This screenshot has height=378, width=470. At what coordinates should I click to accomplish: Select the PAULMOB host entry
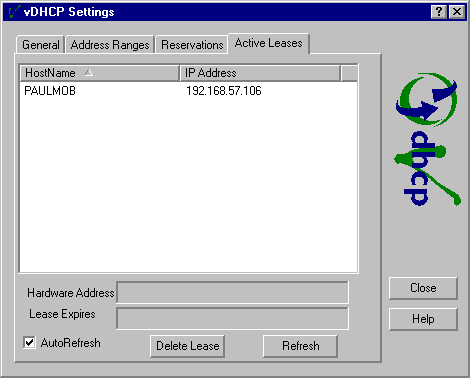coord(50,91)
